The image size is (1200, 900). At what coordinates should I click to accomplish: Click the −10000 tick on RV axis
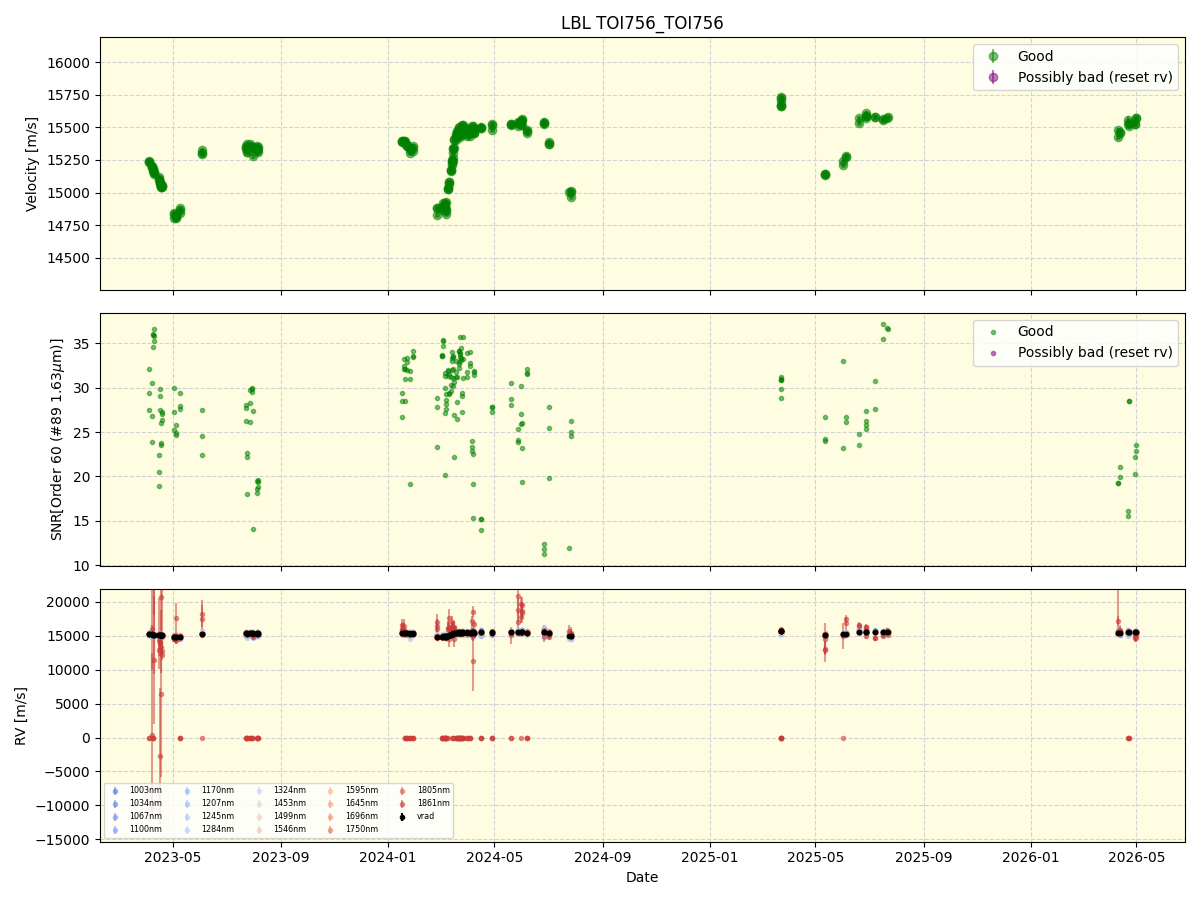(x=65, y=806)
